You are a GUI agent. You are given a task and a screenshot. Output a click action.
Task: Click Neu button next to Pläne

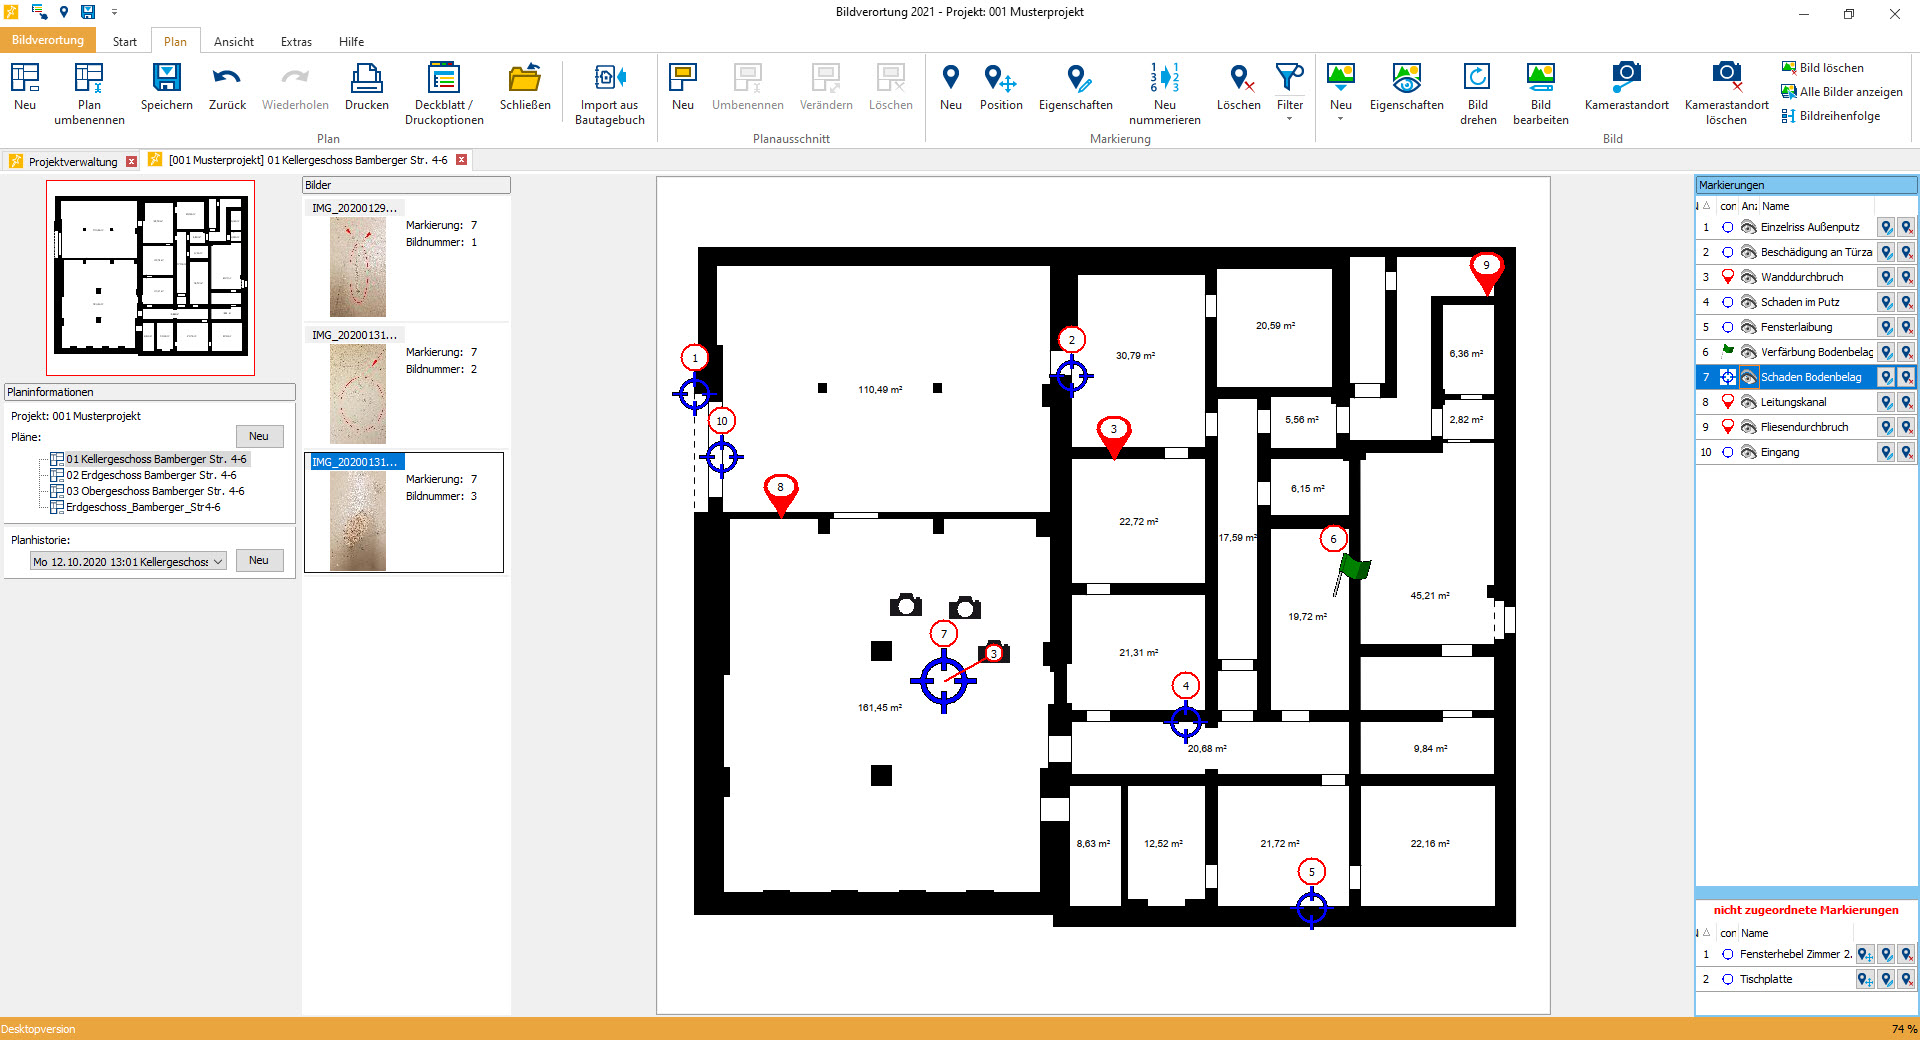click(259, 436)
